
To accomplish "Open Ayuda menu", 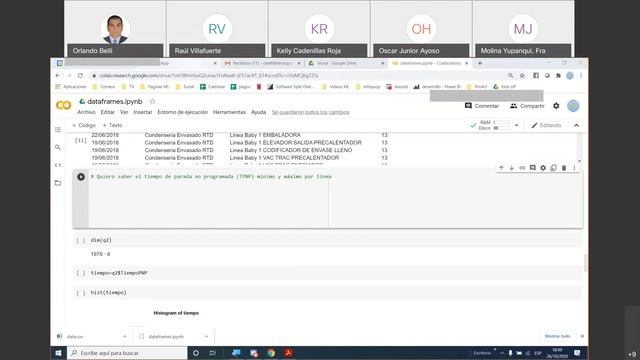I will [258, 112].
